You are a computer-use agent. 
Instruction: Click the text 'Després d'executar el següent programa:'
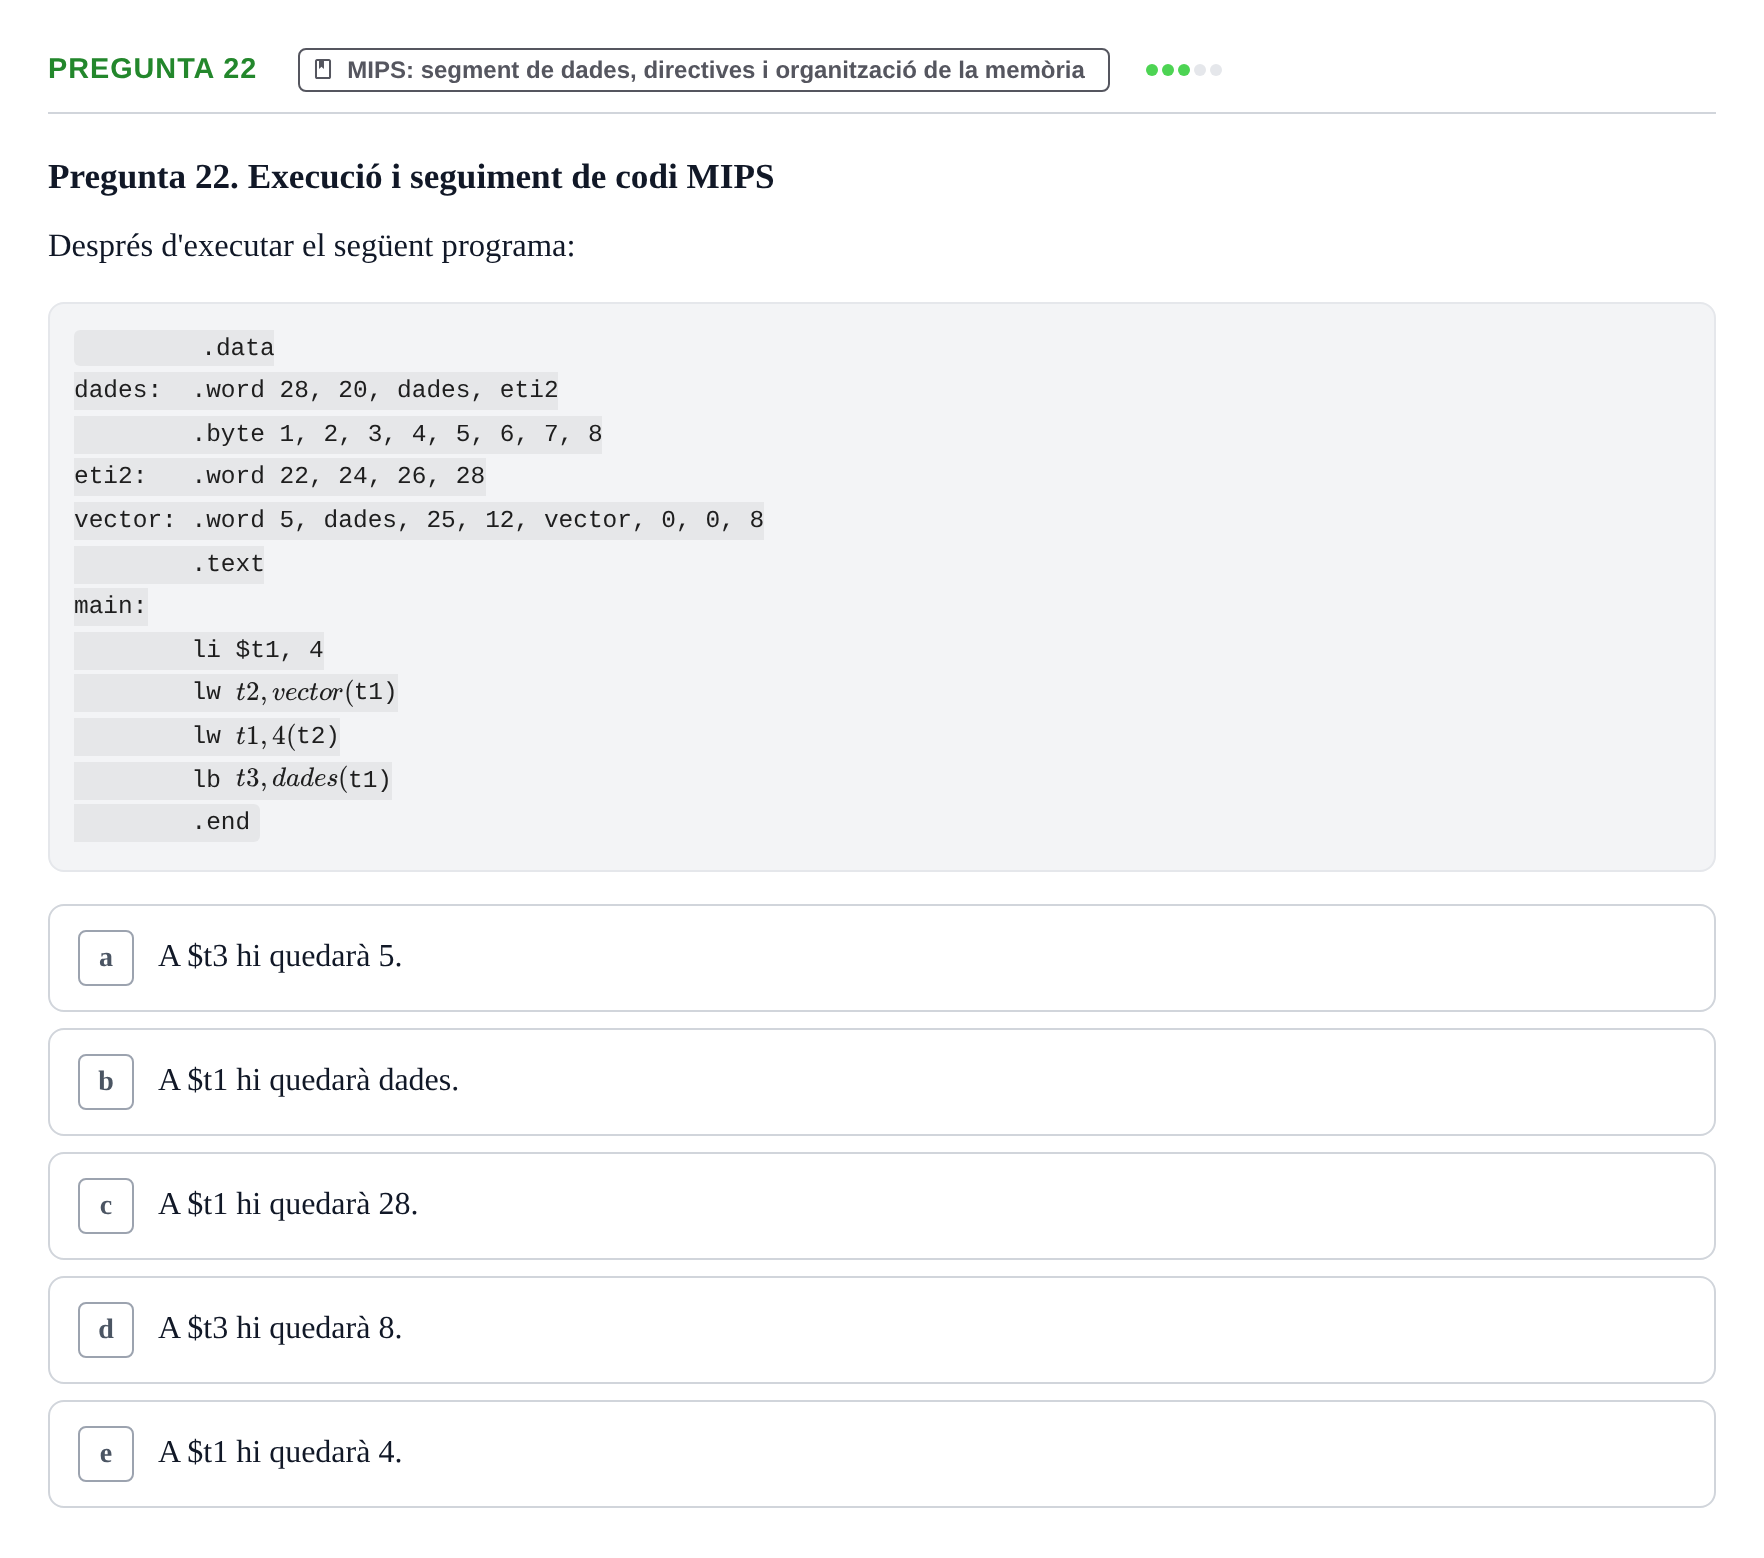click(312, 246)
